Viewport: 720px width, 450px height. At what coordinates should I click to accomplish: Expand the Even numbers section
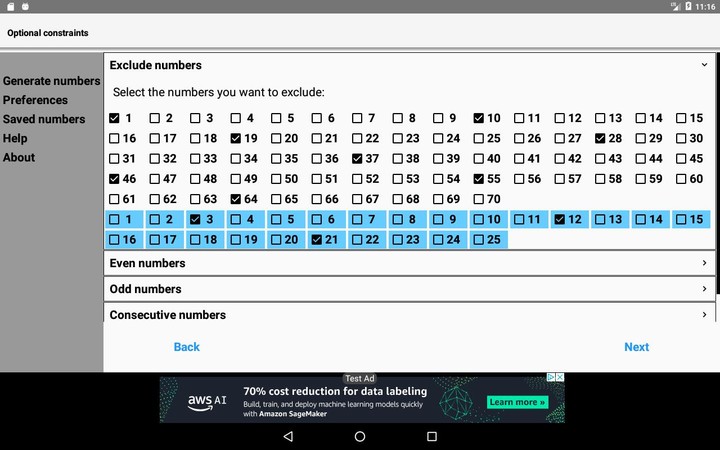pyautogui.click(x=409, y=263)
